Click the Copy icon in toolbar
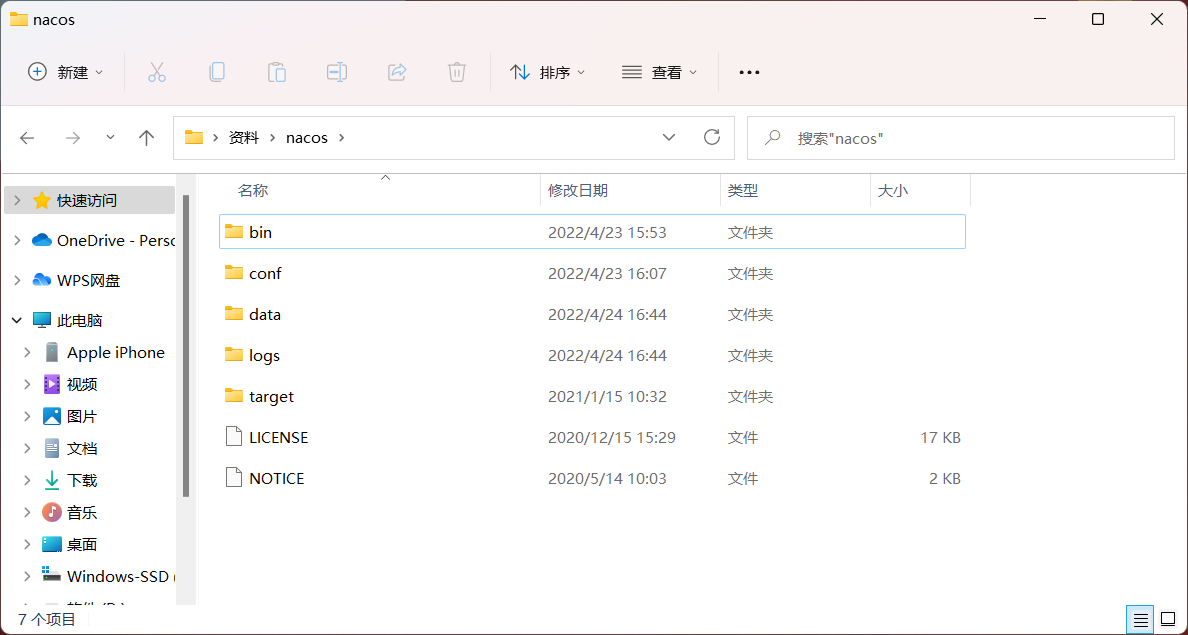1188x635 pixels. [x=217, y=72]
